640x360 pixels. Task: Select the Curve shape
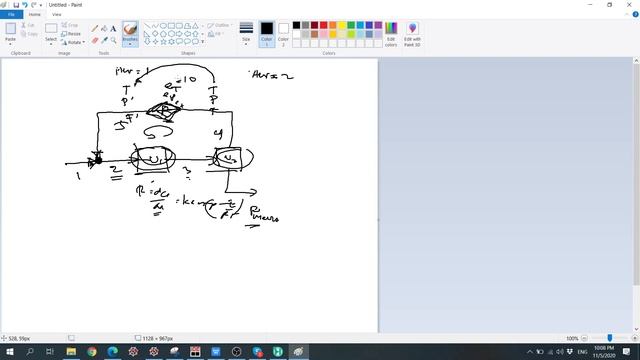(x=155, y=26)
